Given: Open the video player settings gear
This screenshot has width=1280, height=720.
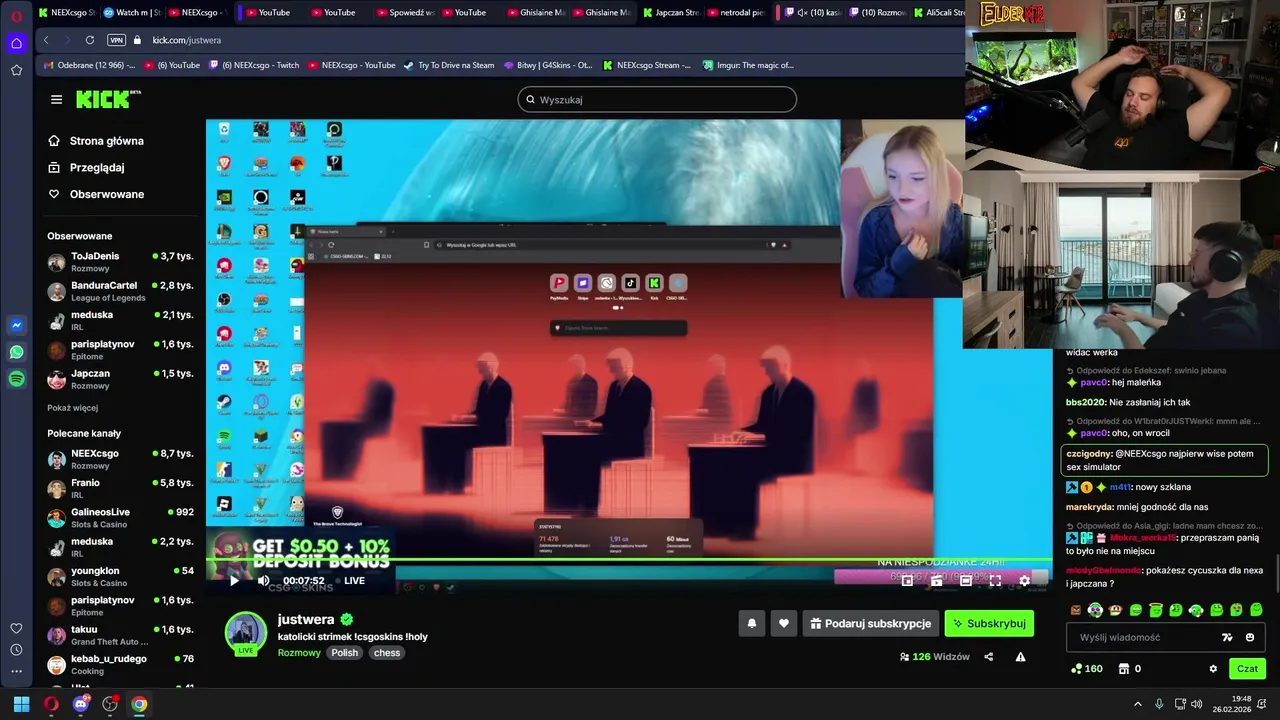Looking at the screenshot, I should [1024, 580].
